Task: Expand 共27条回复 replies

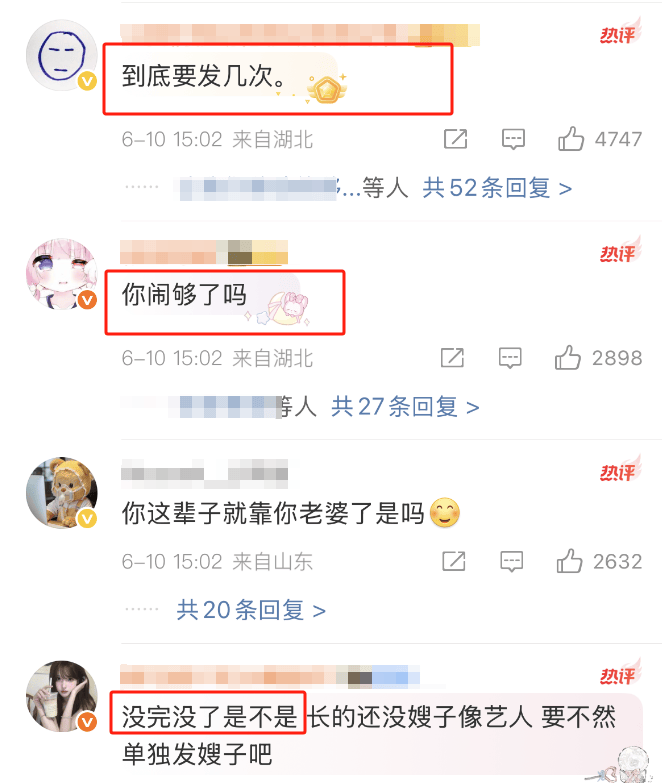Action: [x=405, y=406]
